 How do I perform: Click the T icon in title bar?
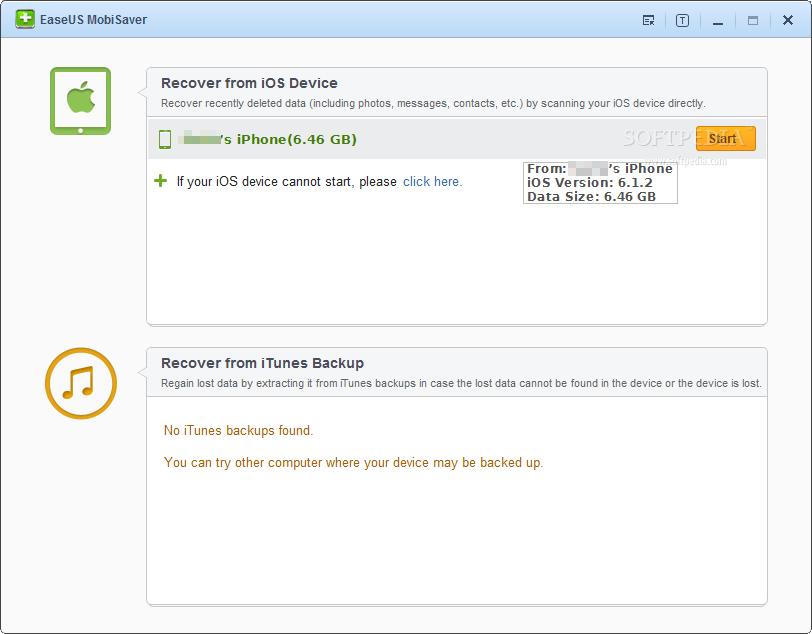683,20
